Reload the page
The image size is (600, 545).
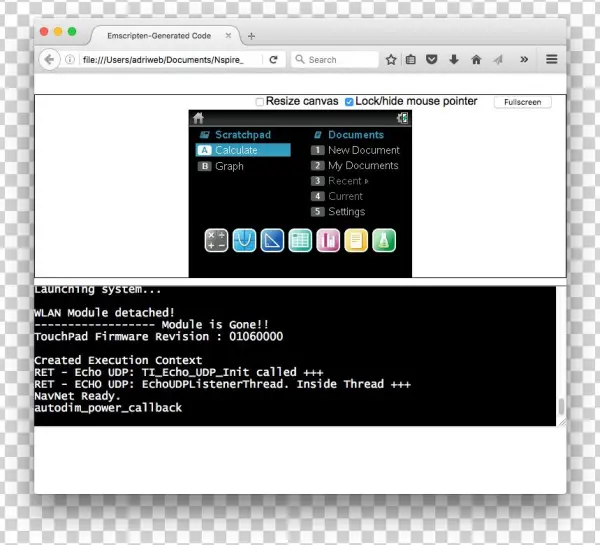tap(273, 60)
